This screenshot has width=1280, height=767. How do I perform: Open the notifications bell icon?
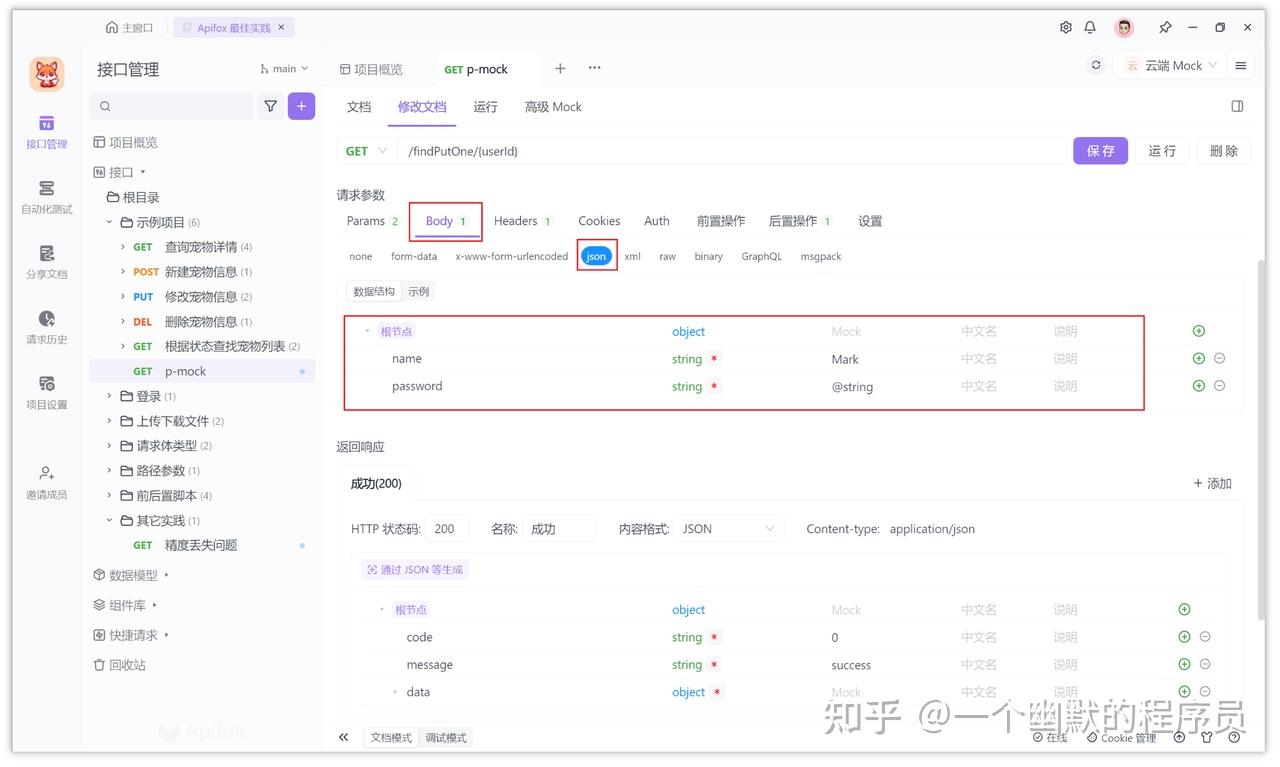(x=1090, y=28)
